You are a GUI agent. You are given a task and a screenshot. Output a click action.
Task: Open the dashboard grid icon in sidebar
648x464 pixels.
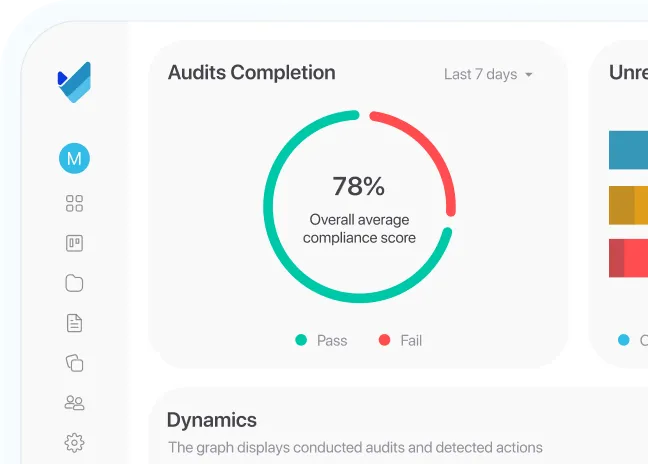(x=74, y=203)
